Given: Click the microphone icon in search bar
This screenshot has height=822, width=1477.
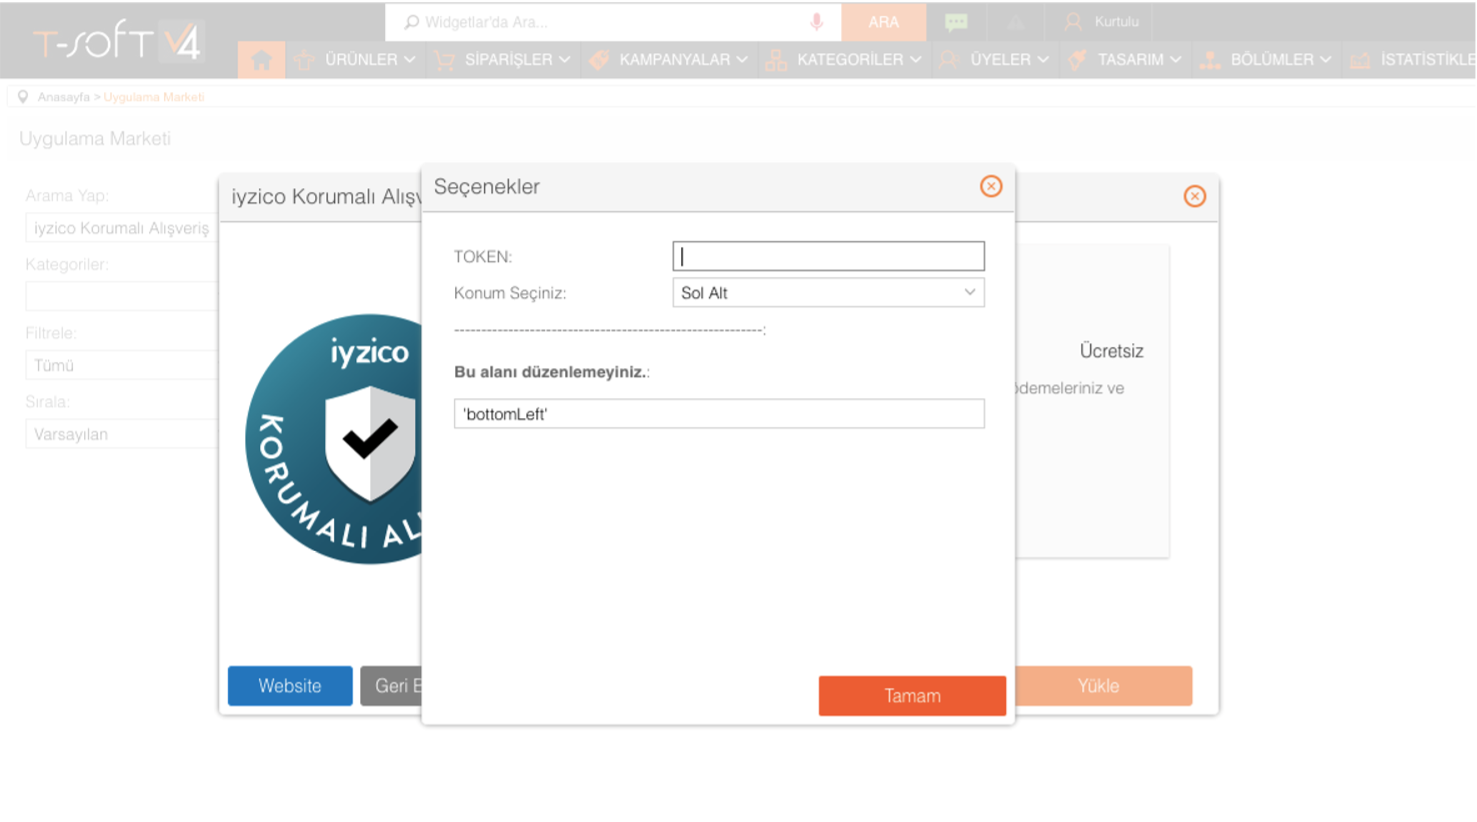Looking at the screenshot, I should [816, 22].
